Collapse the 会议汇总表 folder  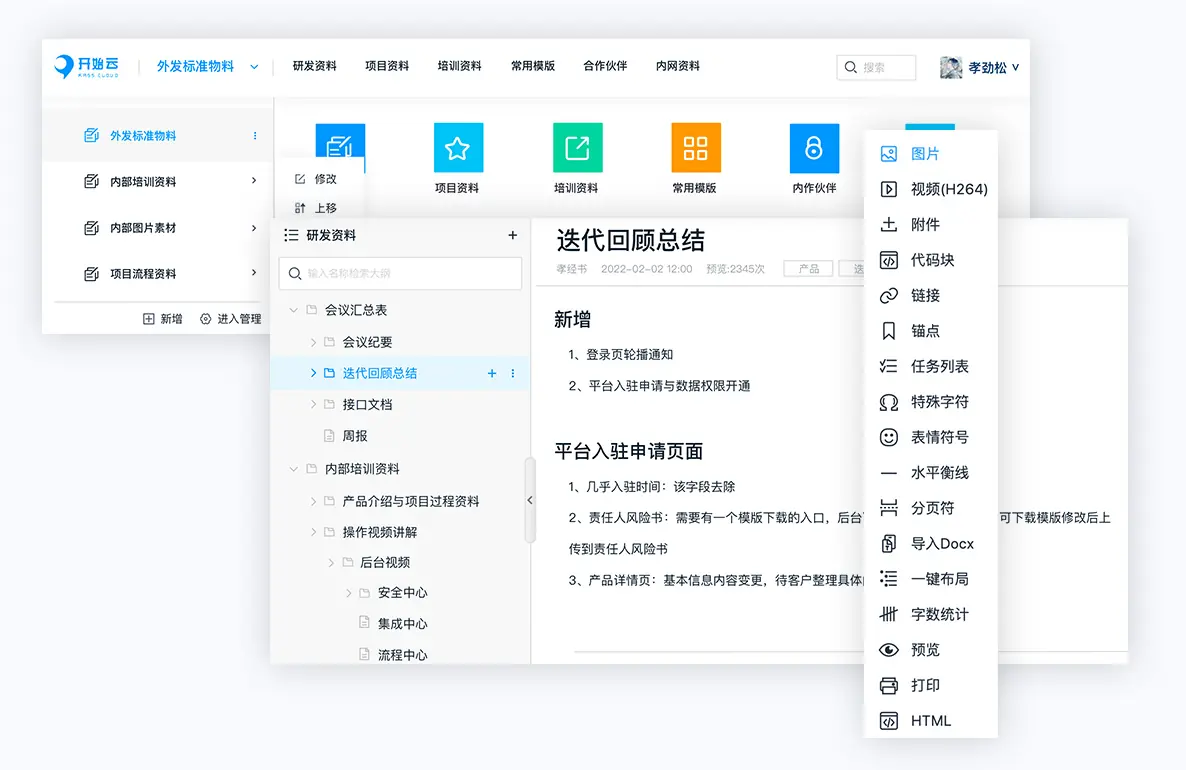pos(293,311)
